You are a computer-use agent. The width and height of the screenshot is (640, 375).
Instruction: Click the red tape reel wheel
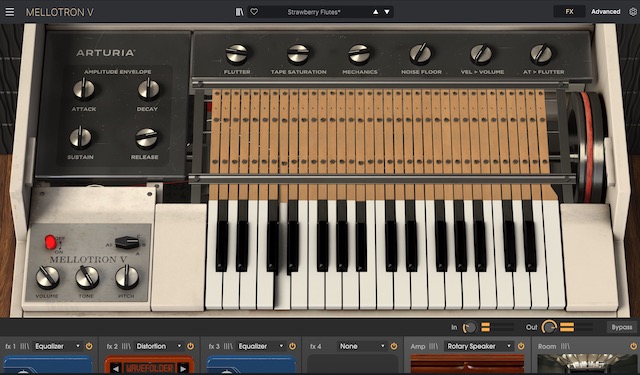point(588,147)
